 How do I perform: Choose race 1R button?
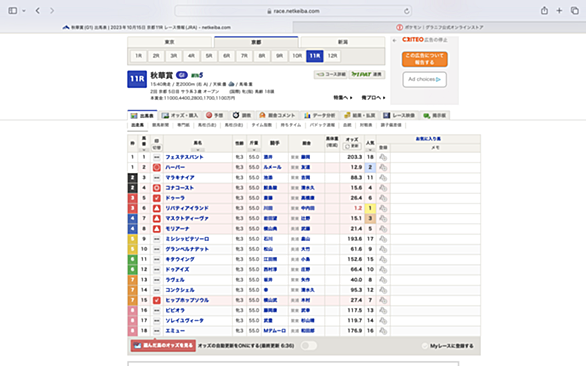click(x=138, y=56)
